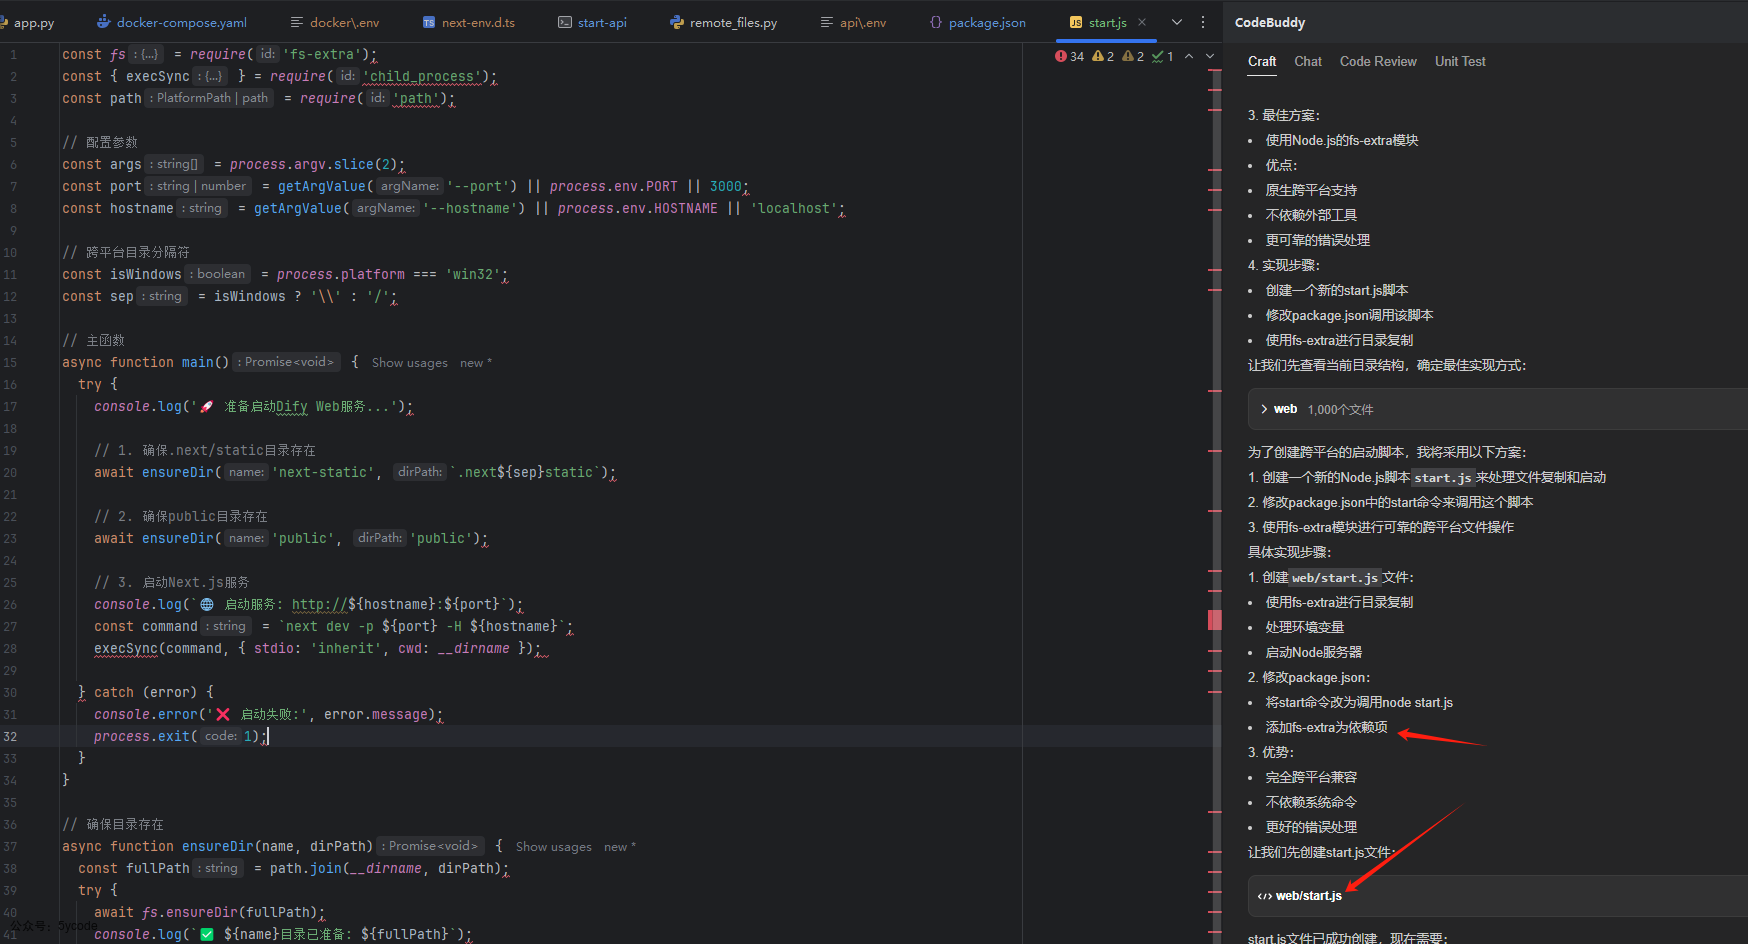
Task: Open the next-env.d.ts editor tab
Action: (468, 22)
